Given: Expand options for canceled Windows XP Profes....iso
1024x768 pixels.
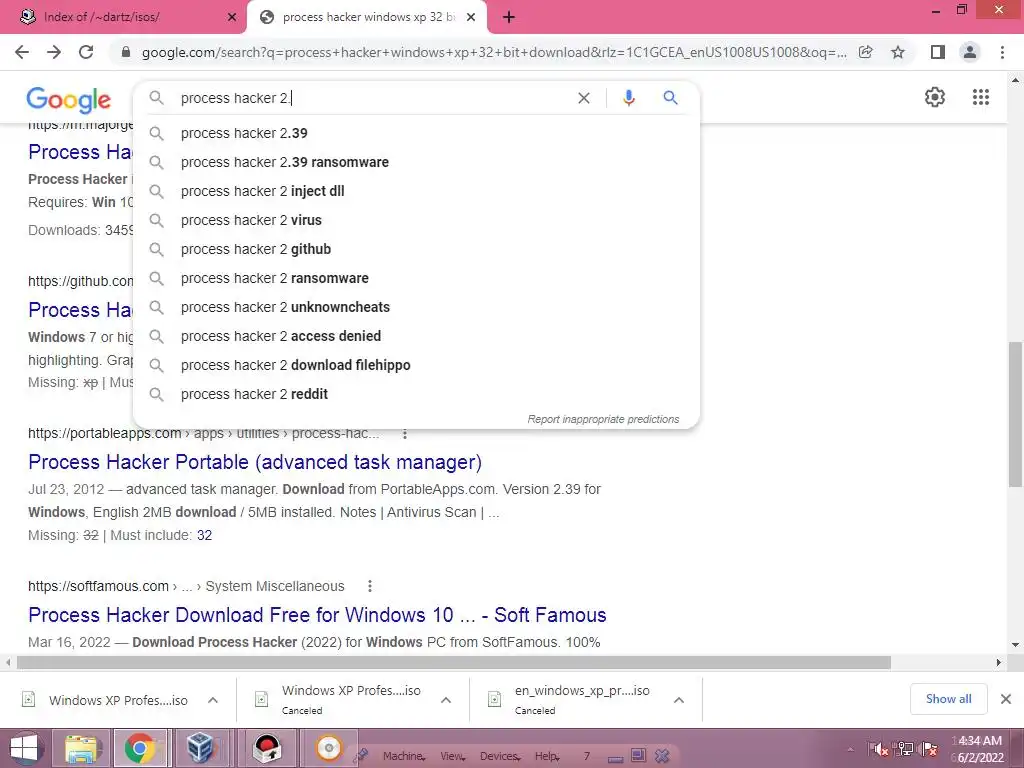Looking at the screenshot, I should point(446,700).
